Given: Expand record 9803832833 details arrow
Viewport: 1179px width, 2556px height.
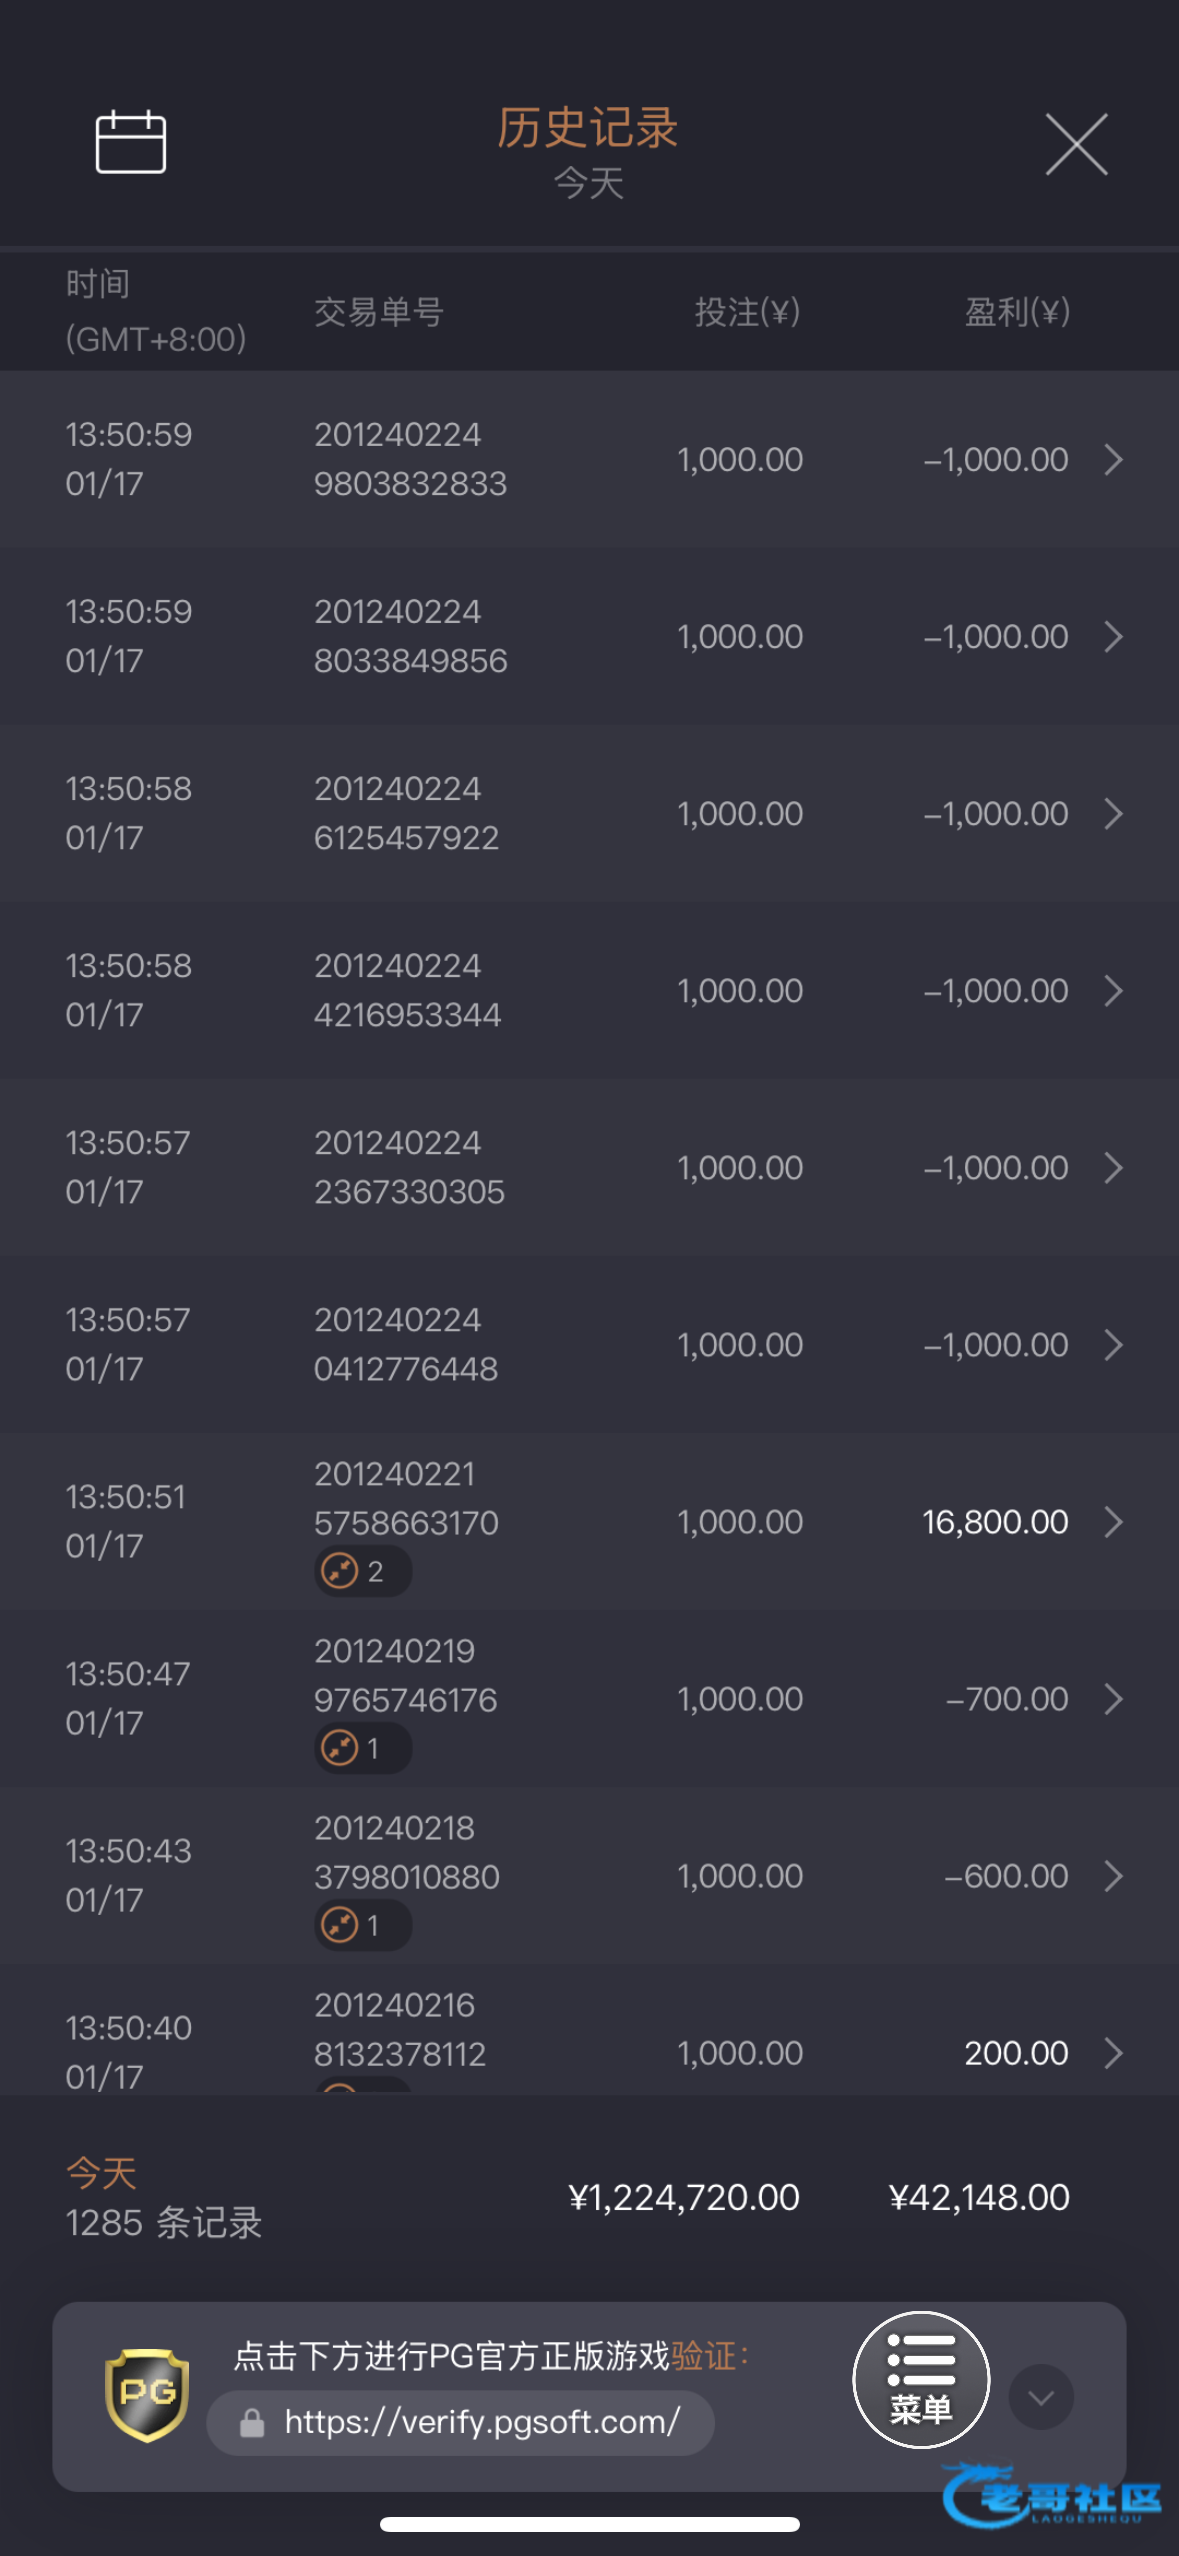Looking at the screenshot, I should [x=1113, y=460].
